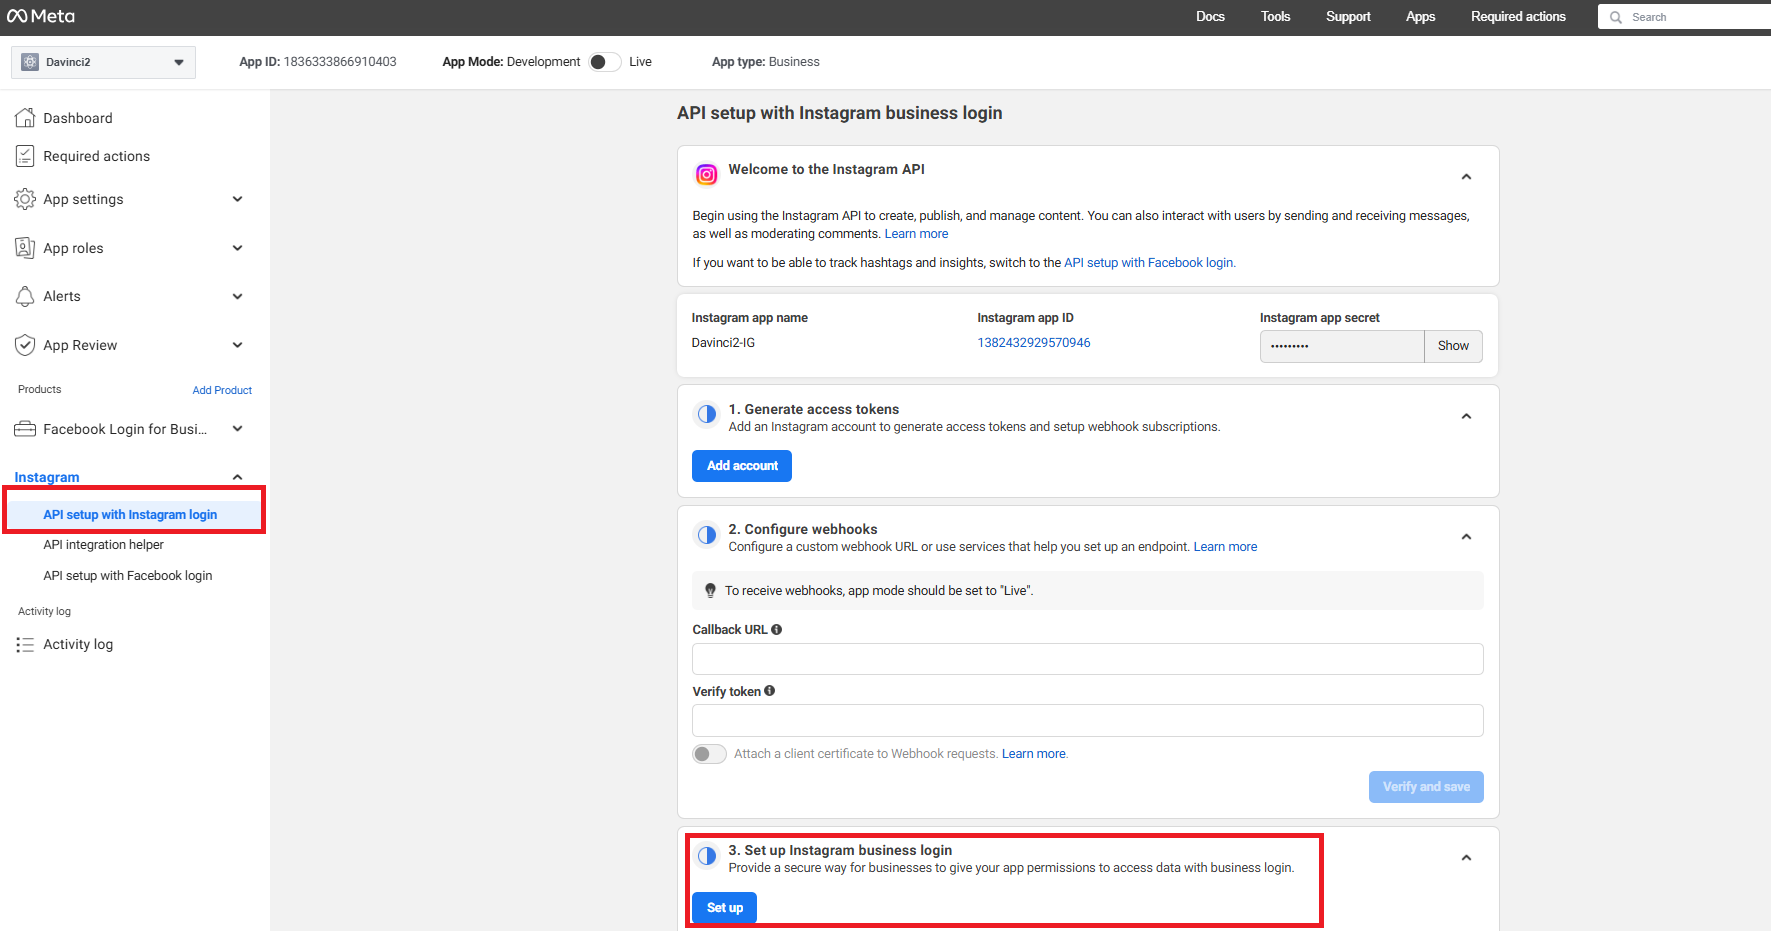Image resolution: width=1771 pixels, height=931 pixels.
Task: Collapse Configure webhooks card
Action: coord(1466,537)
